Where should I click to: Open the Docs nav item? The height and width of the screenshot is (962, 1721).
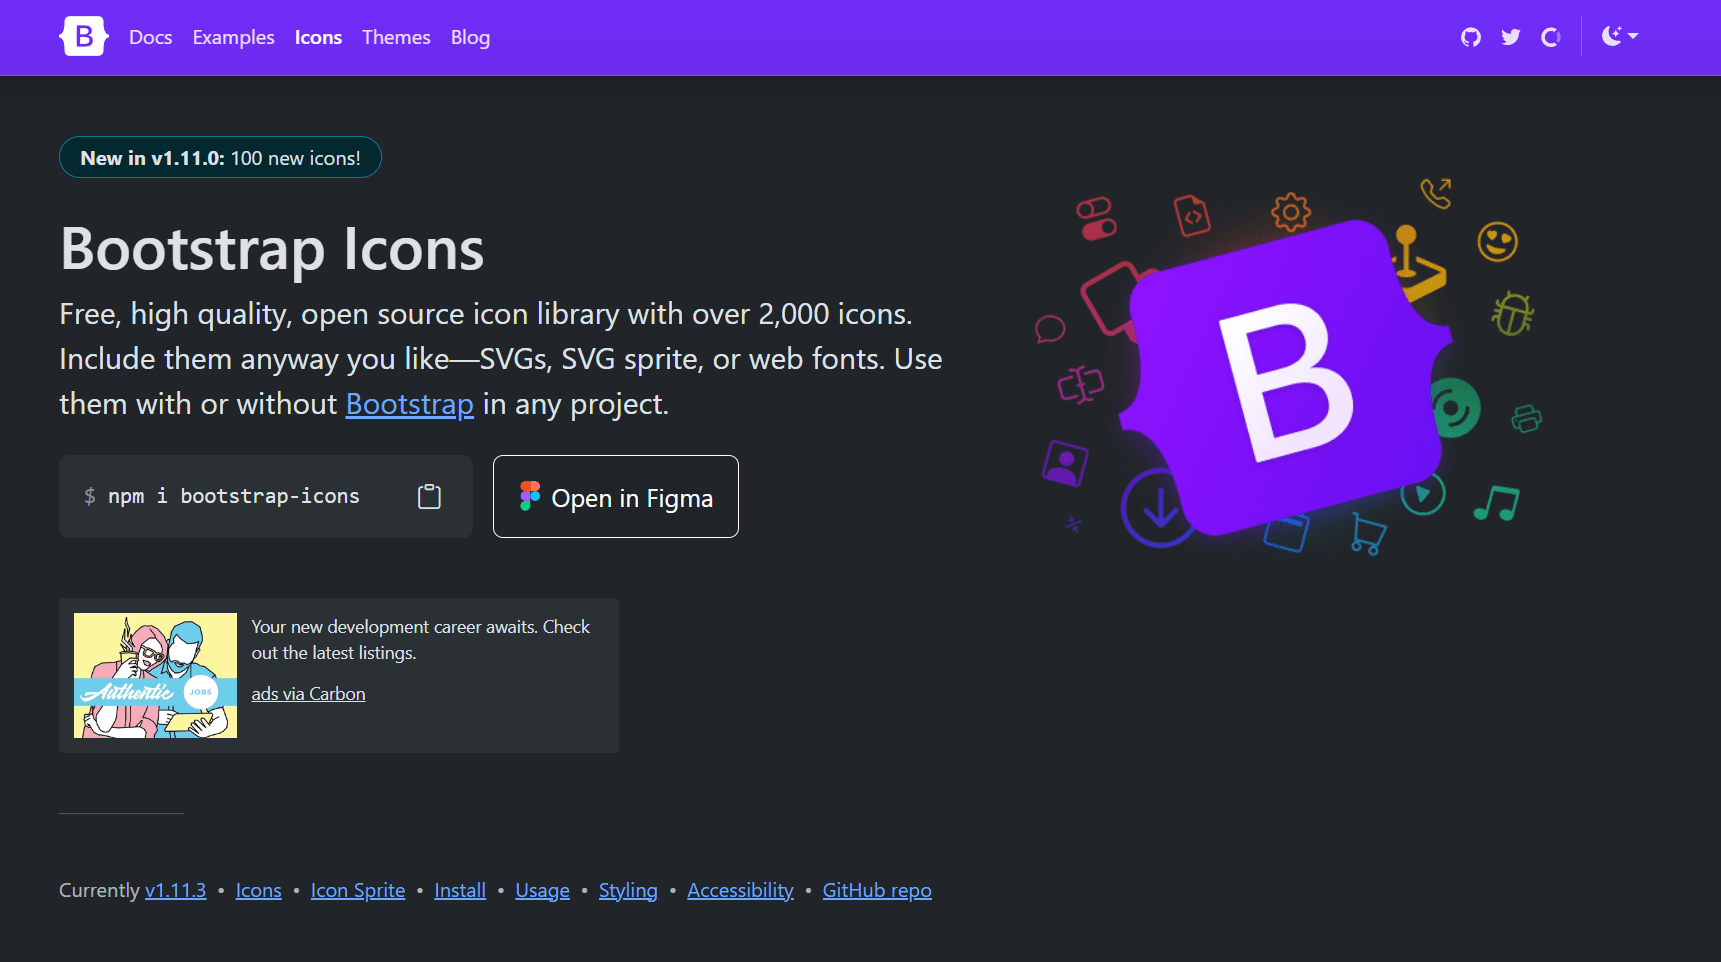pos(150,37)
